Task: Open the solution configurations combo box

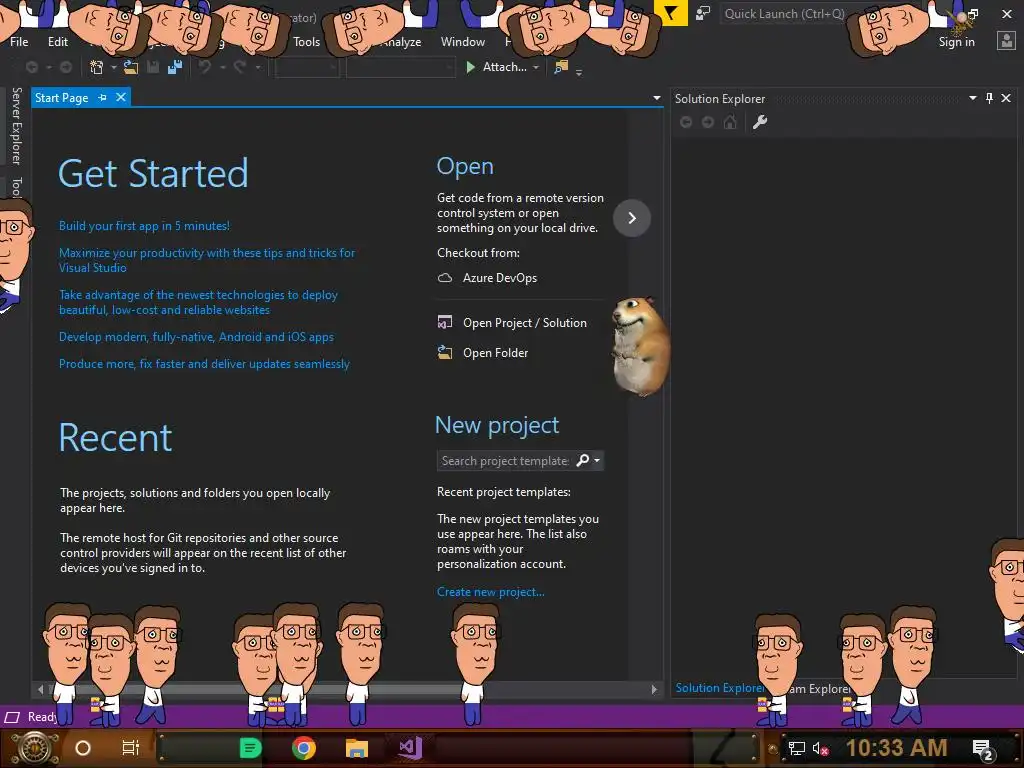Action: tap(307, 67)
